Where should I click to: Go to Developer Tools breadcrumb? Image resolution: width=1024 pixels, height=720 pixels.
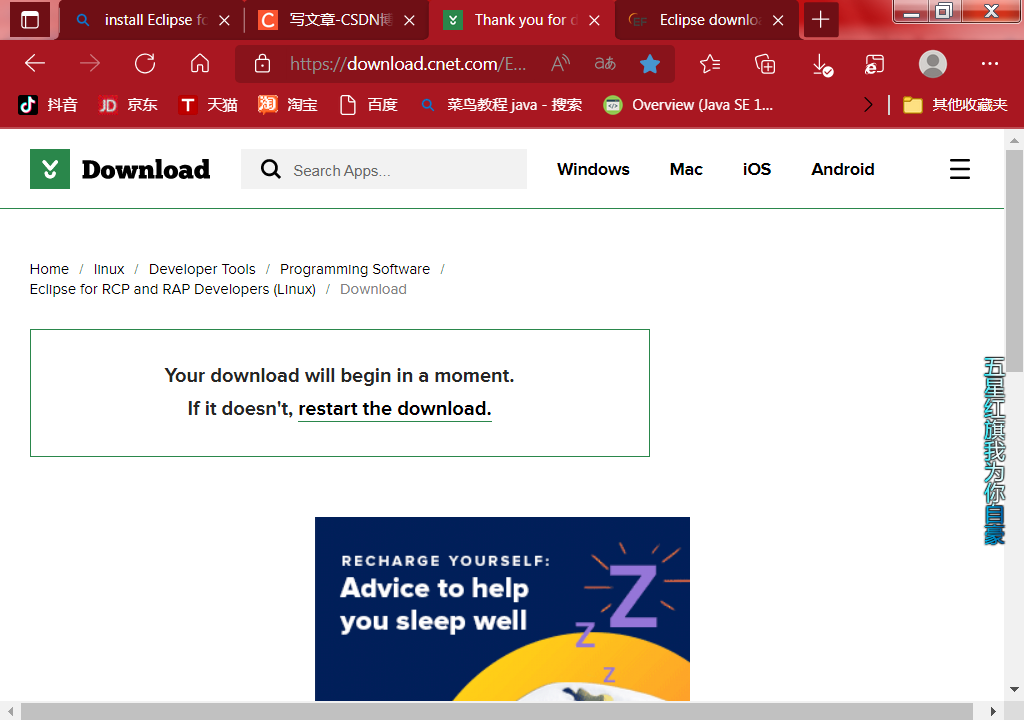point(202,269)
